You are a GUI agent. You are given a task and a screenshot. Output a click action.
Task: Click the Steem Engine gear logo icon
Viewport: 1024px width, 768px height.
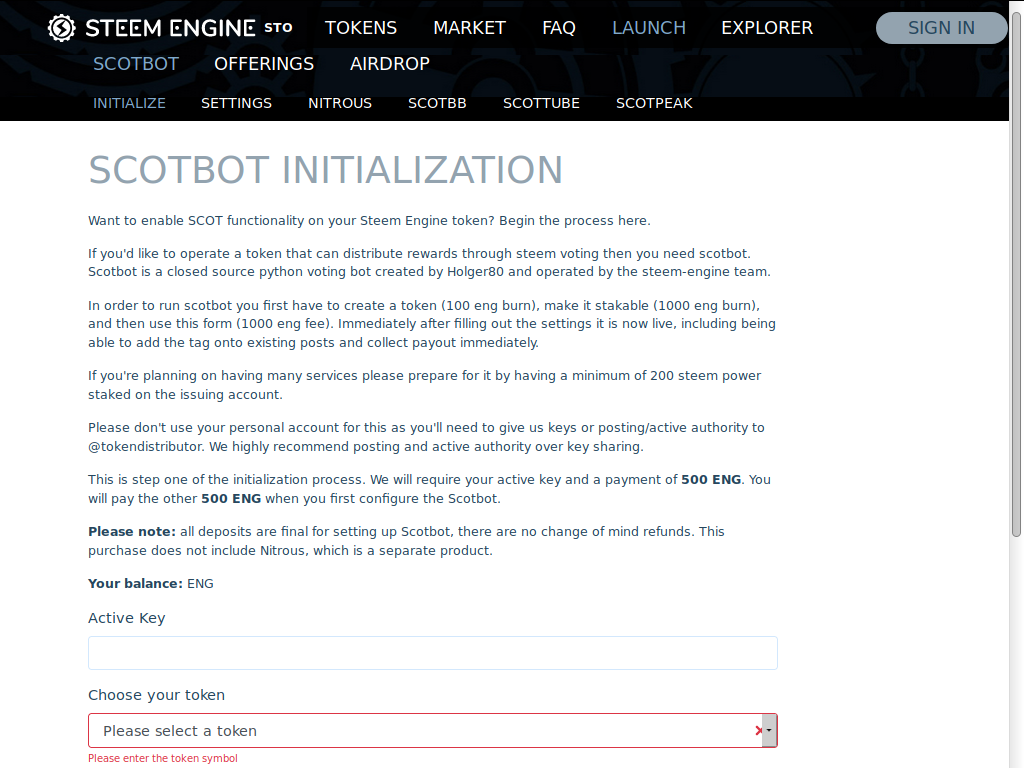click(x=61, y=28)
